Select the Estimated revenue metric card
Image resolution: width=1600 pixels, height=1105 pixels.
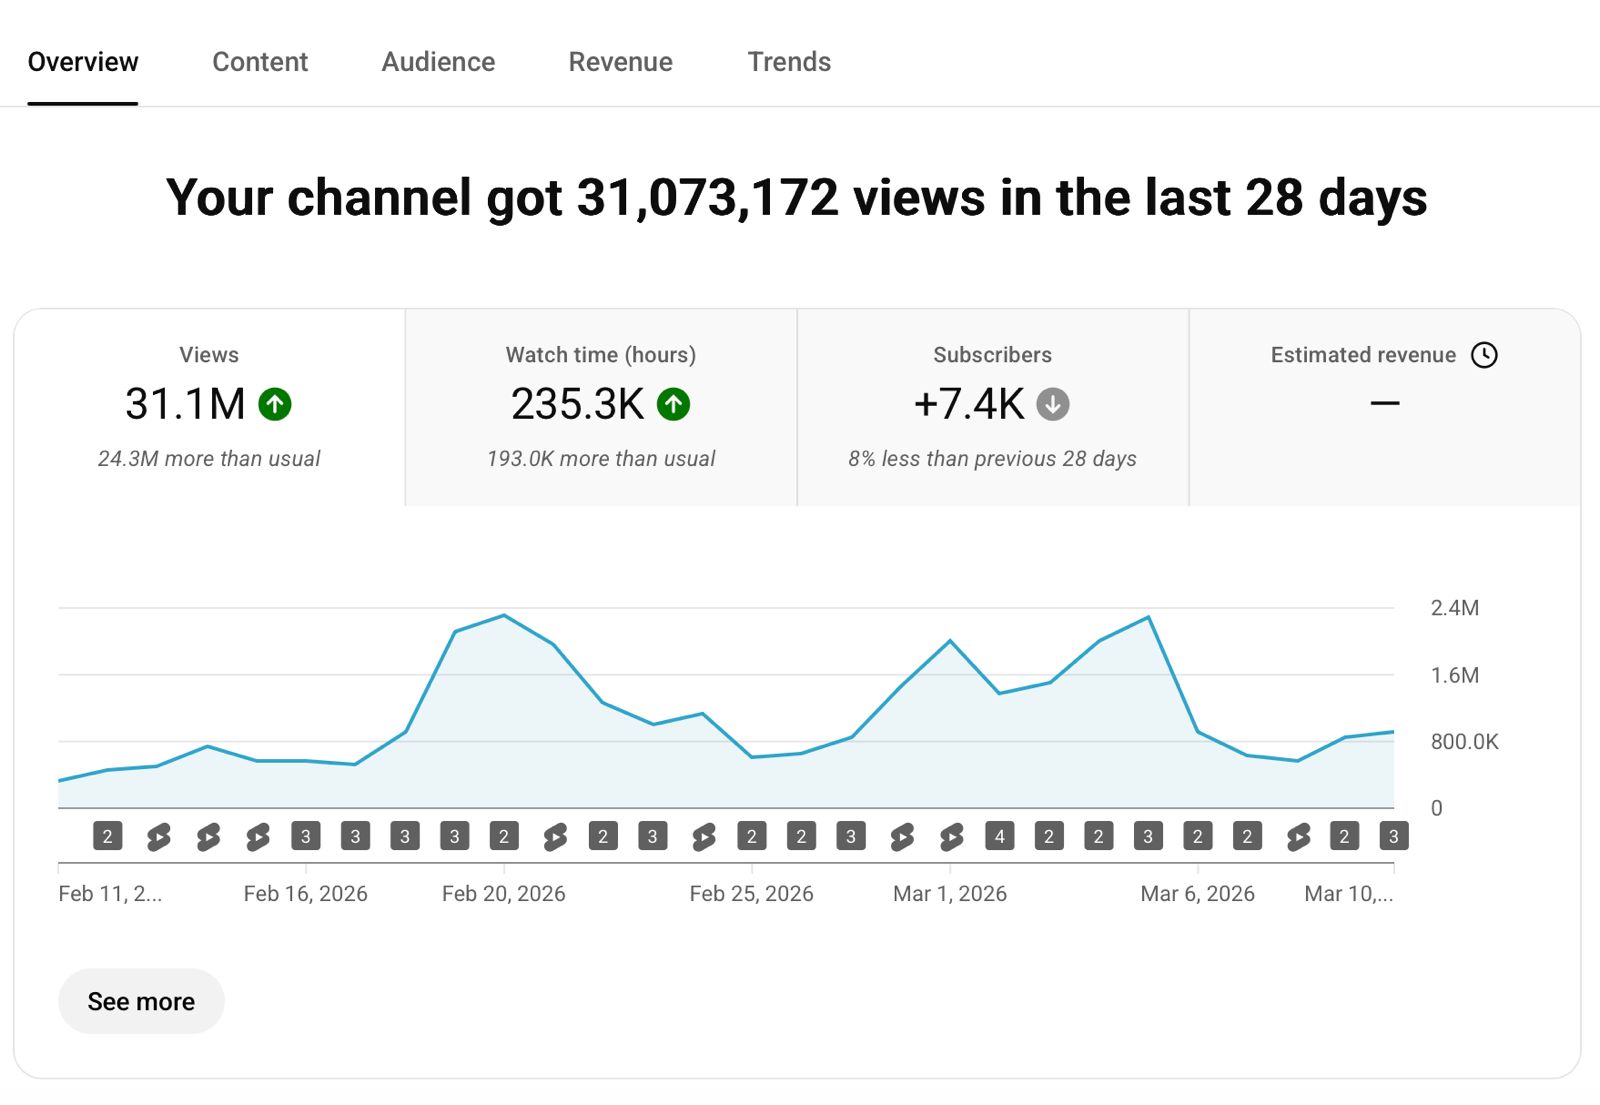coord(1385,407)
